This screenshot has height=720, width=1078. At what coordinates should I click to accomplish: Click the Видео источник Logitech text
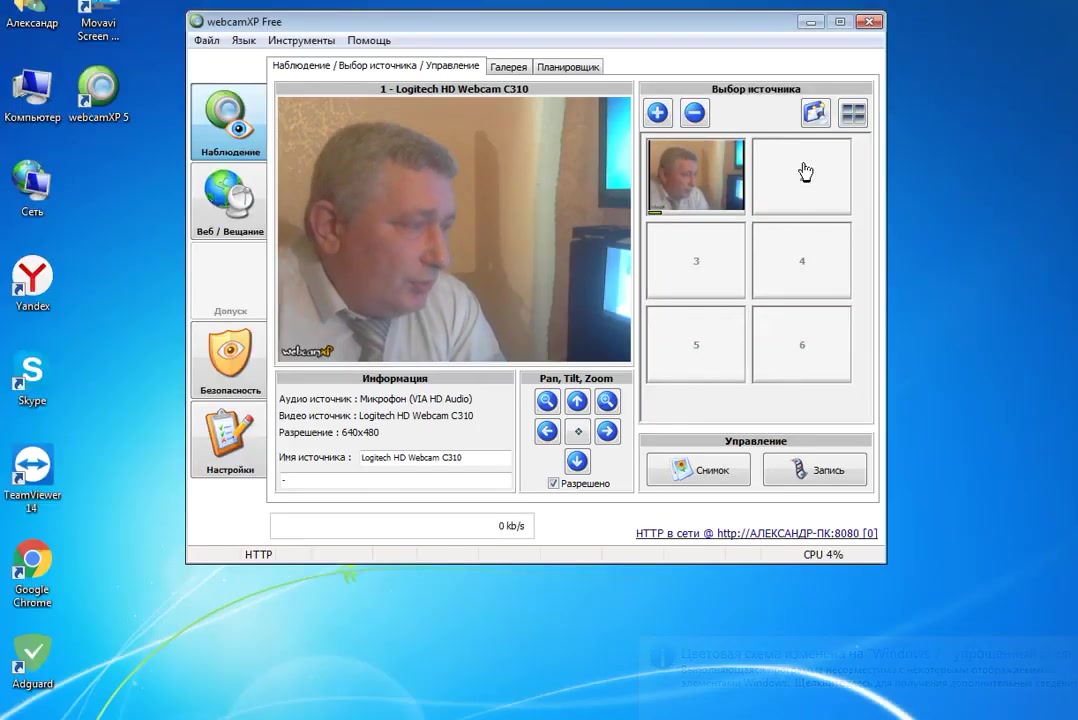coord(376,415)
